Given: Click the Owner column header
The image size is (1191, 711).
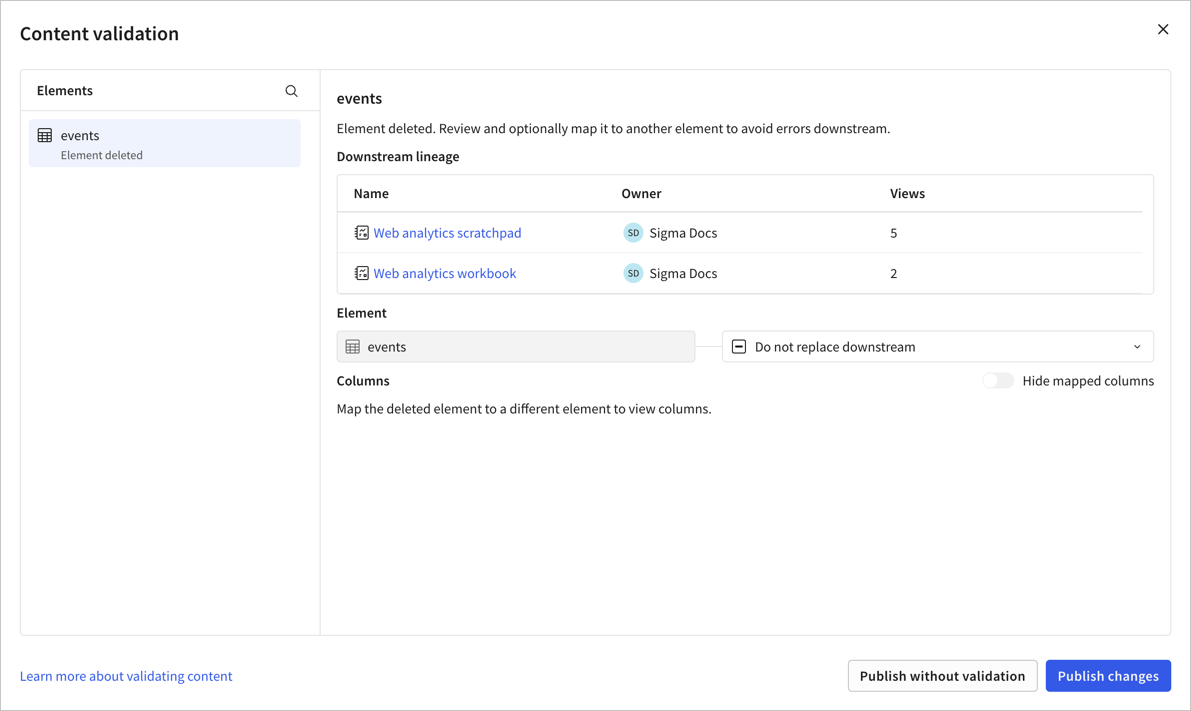Looking at the screenshot, I should tap(641, 193).
